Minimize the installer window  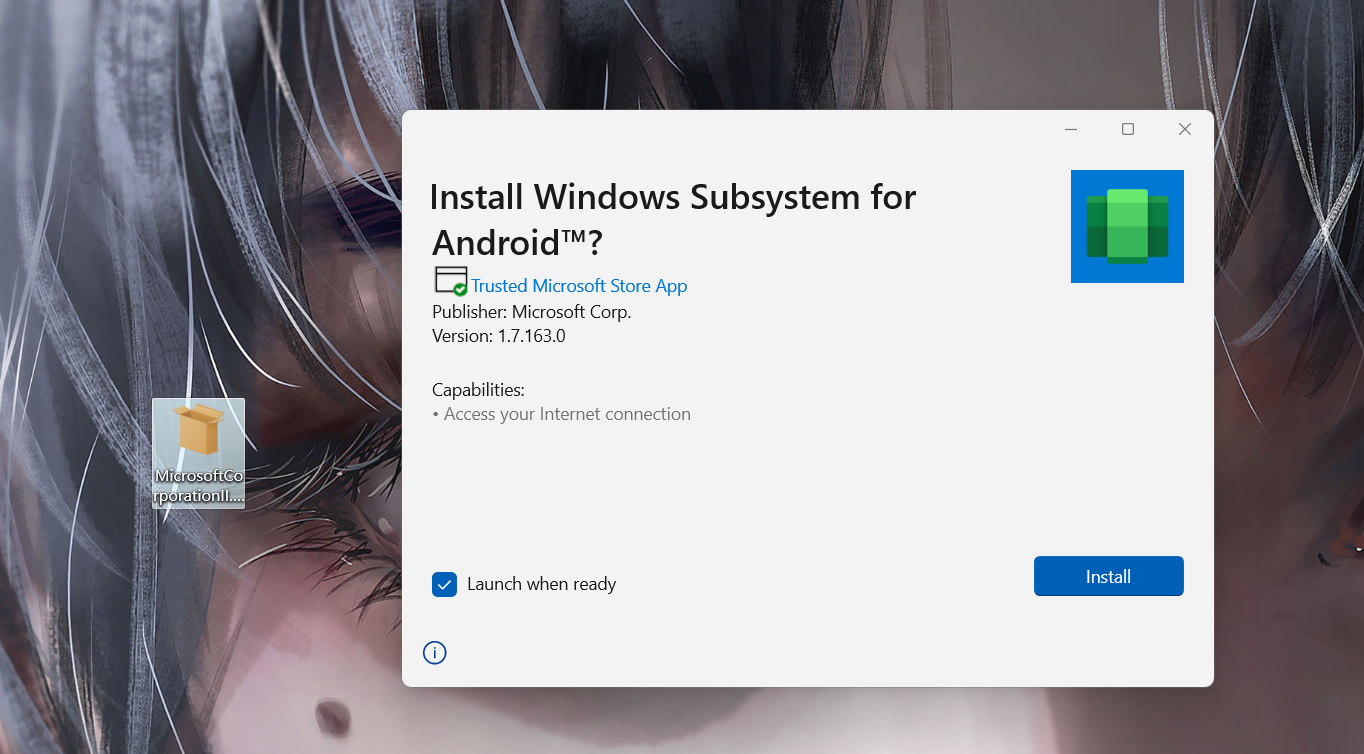point(1071,129)
